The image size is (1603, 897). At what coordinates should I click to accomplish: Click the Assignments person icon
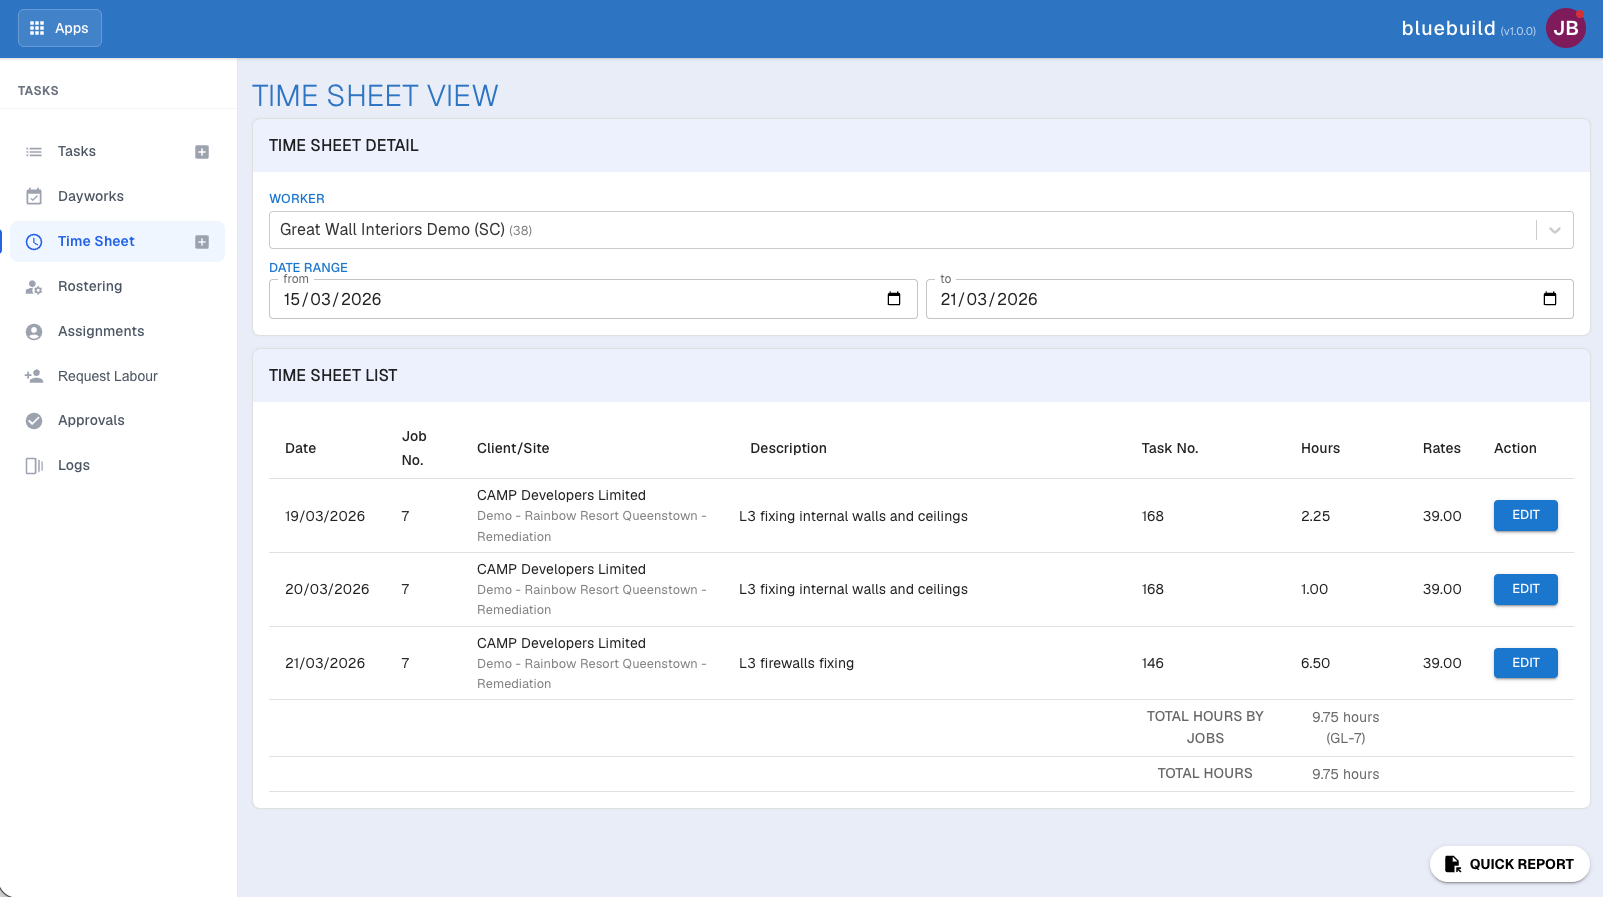(34, 332)
